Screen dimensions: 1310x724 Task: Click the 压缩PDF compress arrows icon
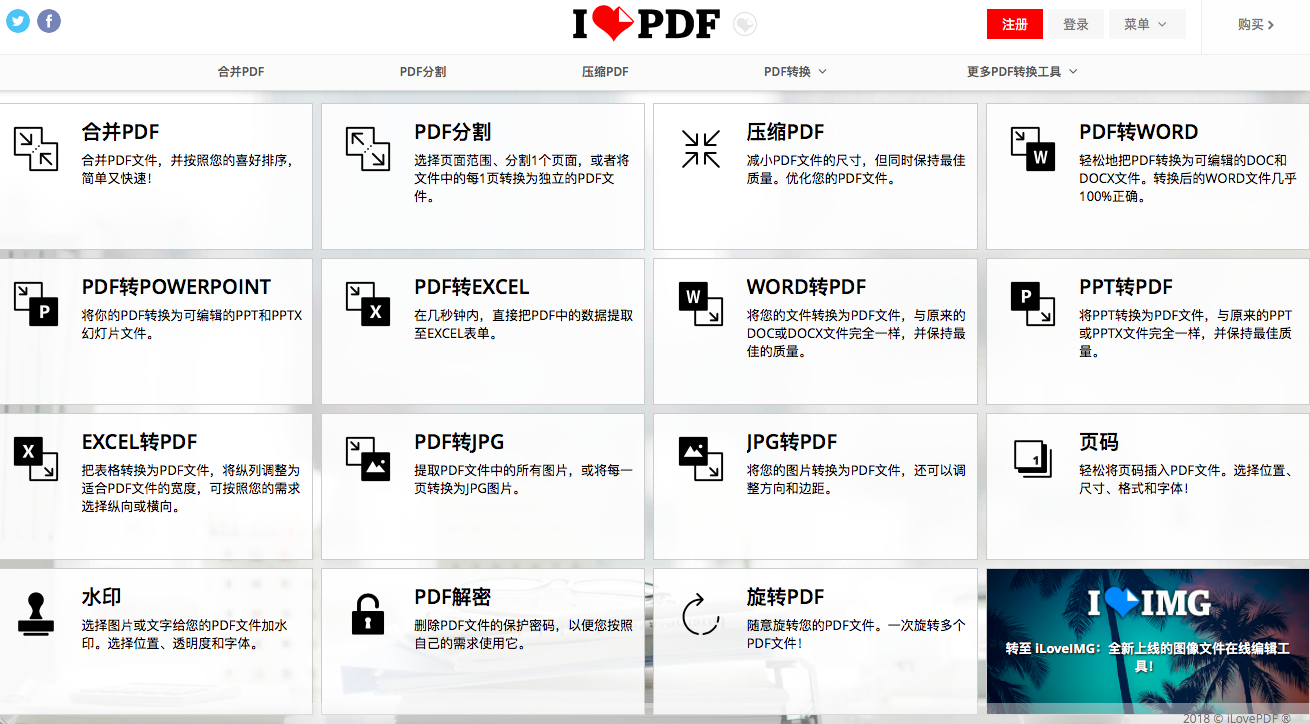pos(700,148)
